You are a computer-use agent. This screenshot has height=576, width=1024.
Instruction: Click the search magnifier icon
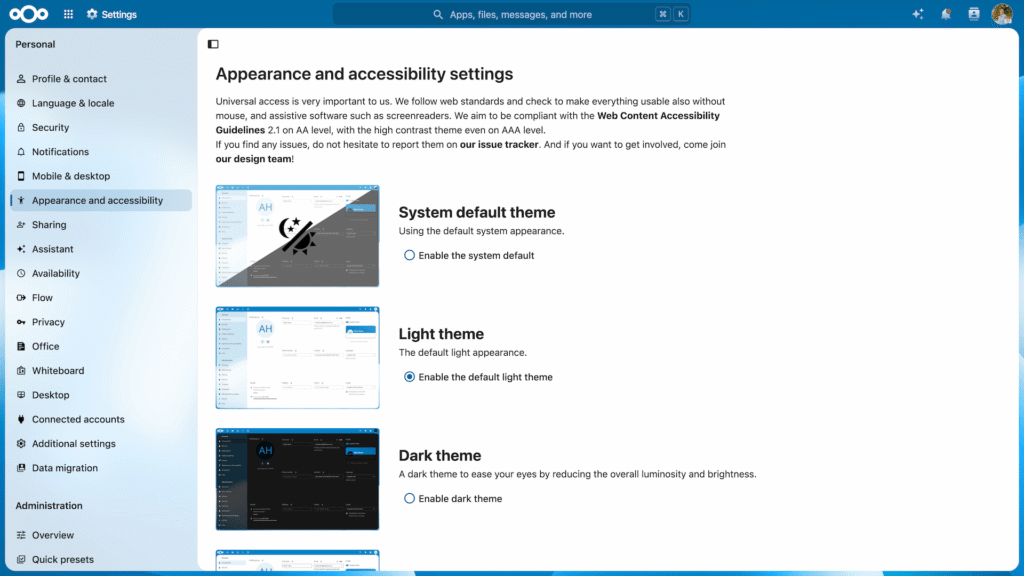tap(438, 14)
